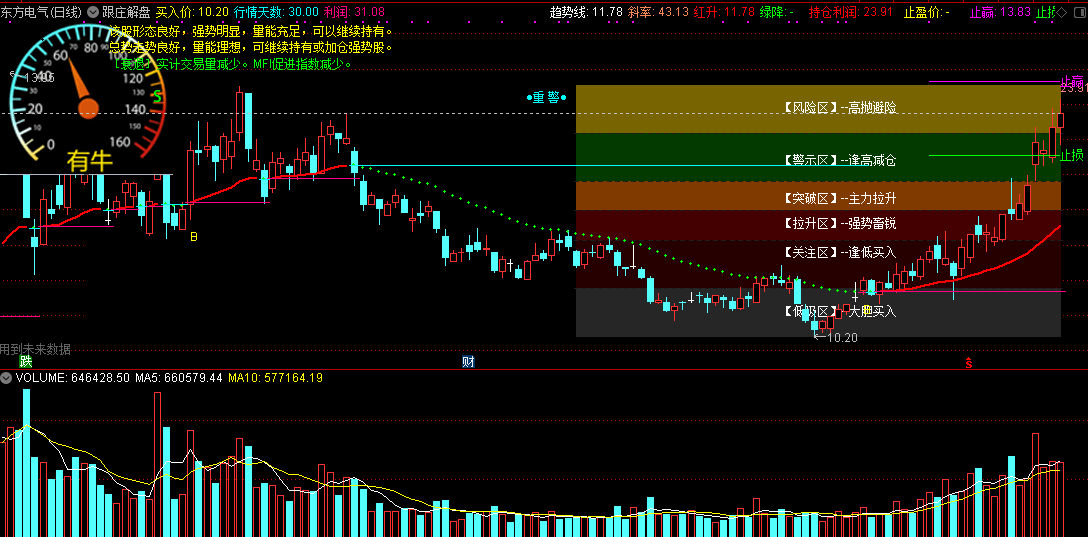Click the diamond icon at top right

coord(1062,12)
